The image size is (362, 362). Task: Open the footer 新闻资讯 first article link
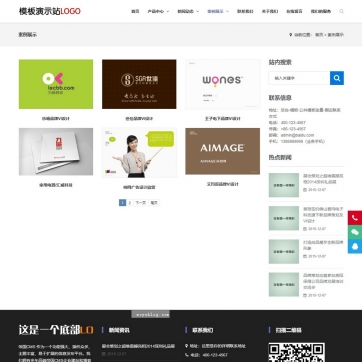138,346
